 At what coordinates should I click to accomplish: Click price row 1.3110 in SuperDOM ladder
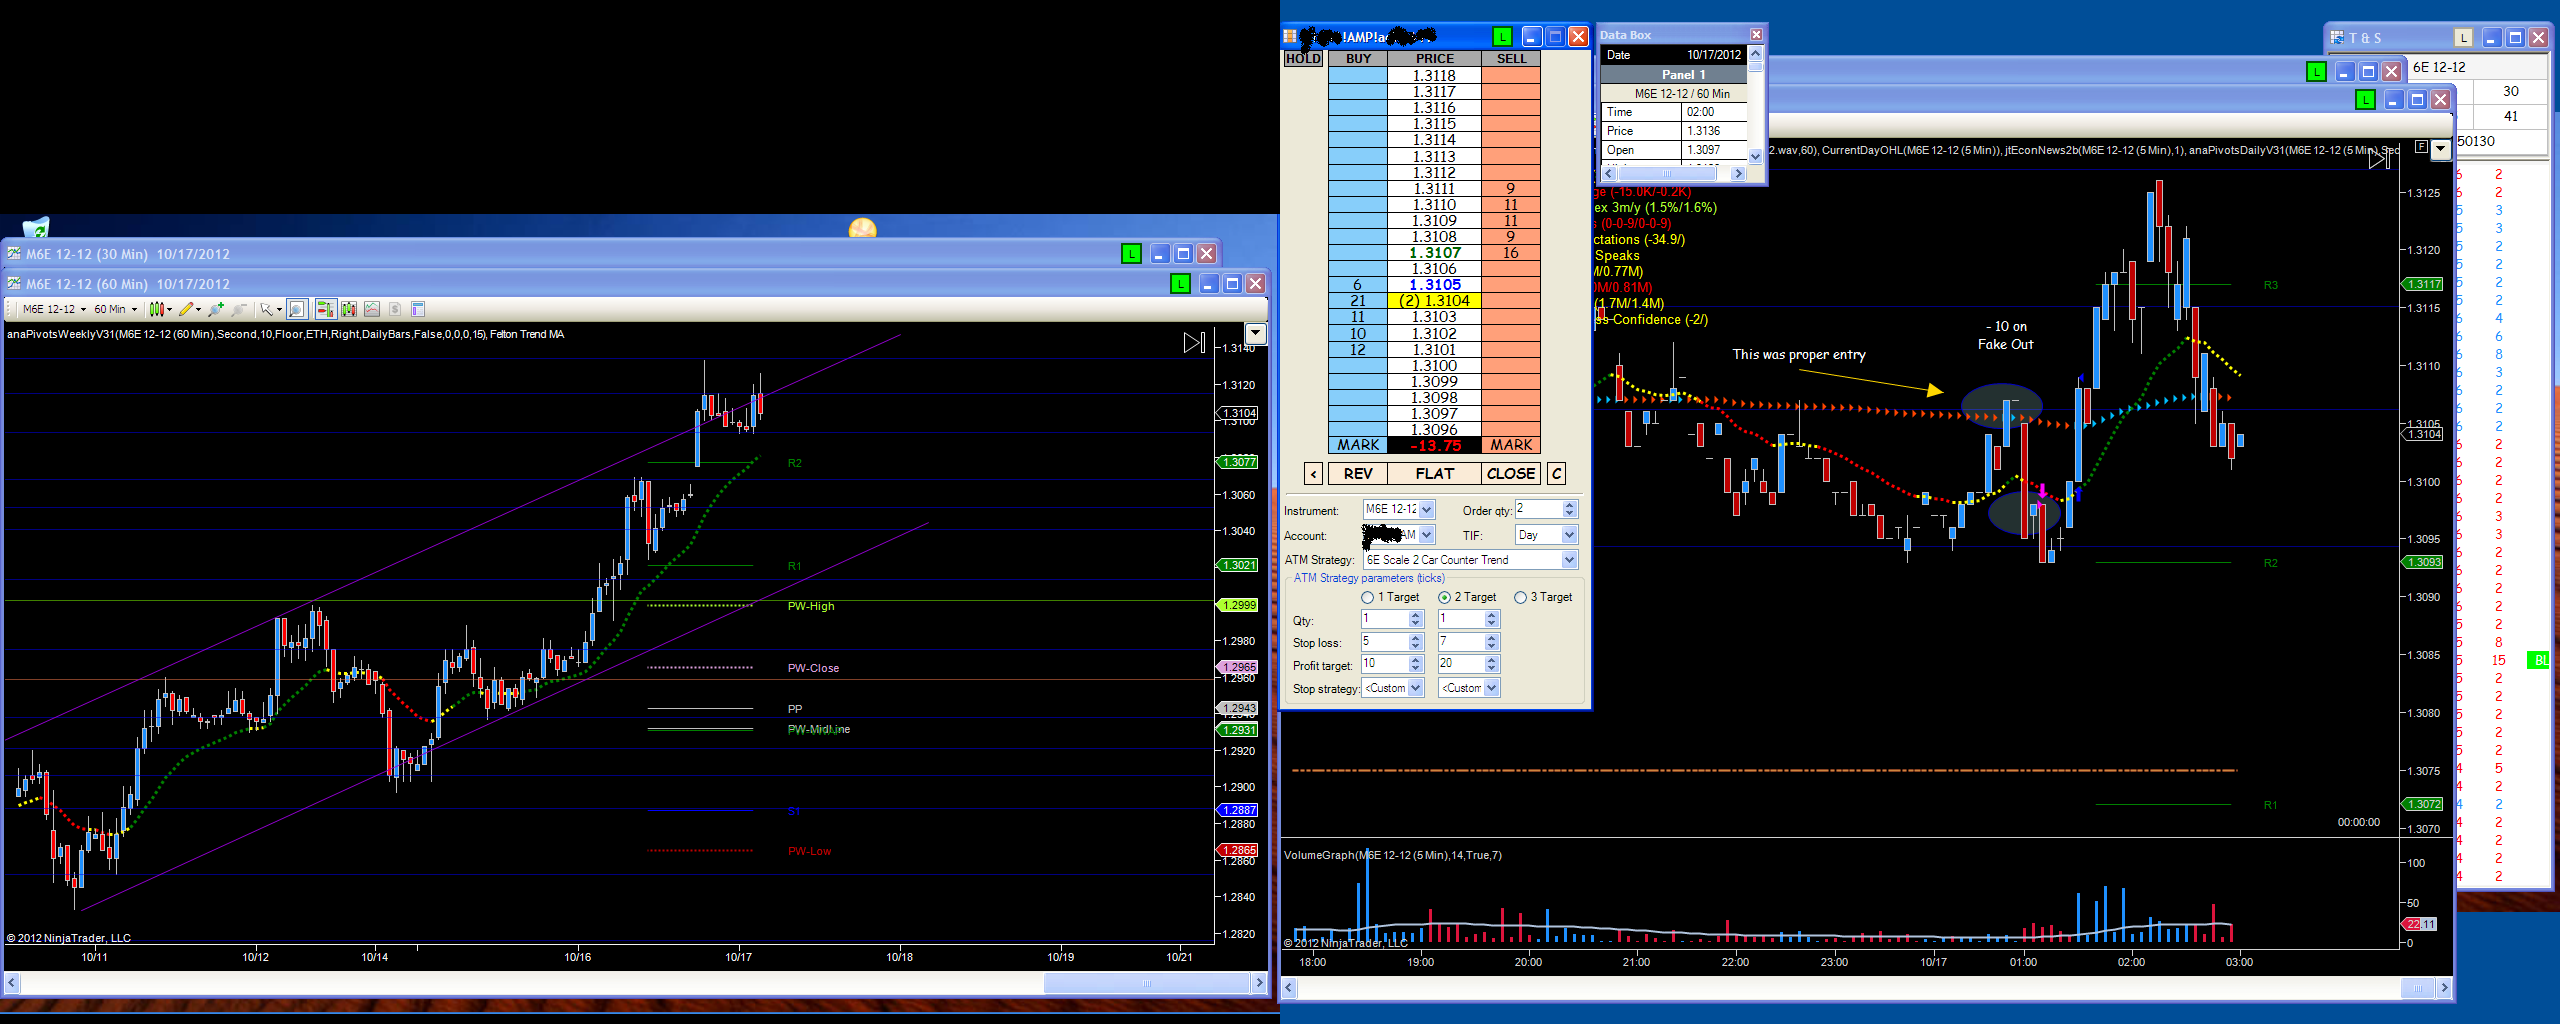click(1434, 204)
